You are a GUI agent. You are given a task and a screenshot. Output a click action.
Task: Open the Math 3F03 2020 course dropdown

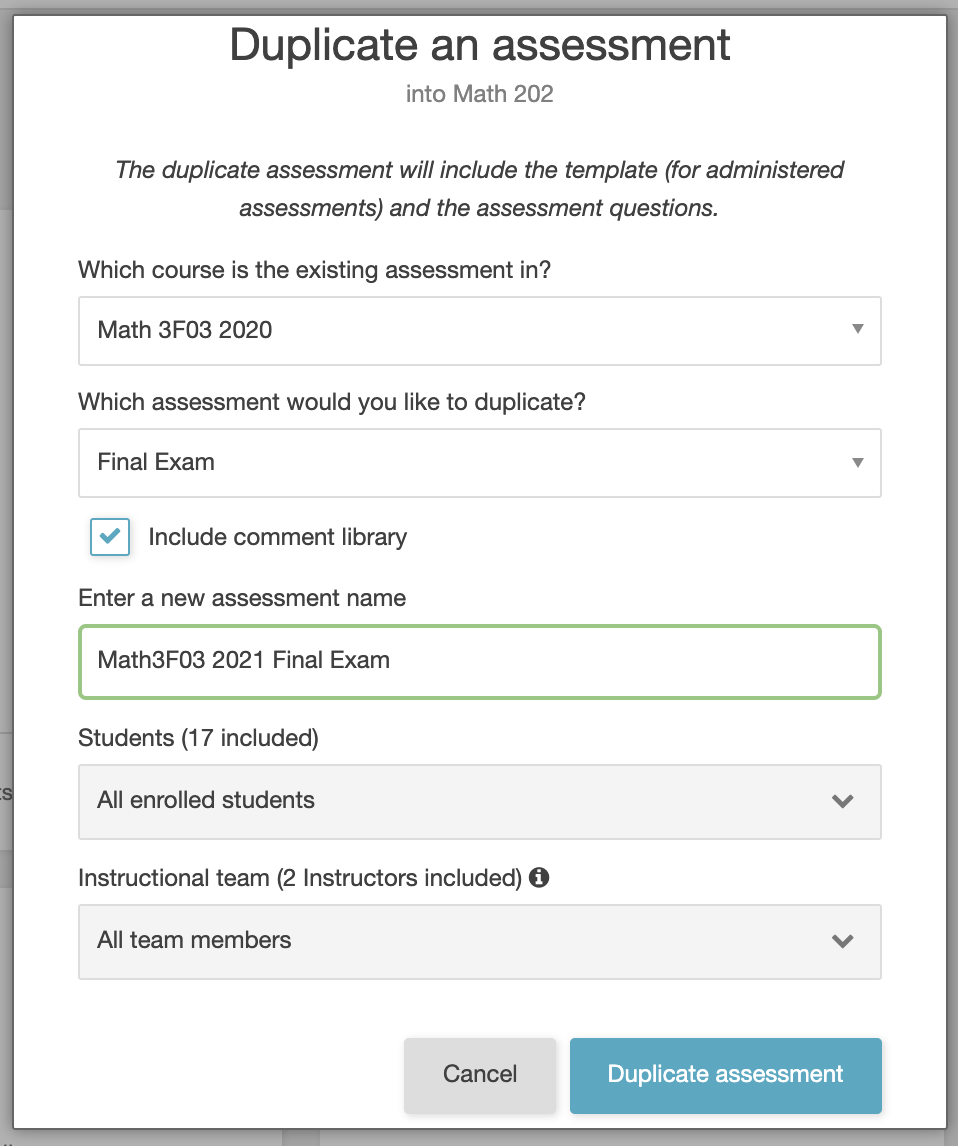[479, 330]
